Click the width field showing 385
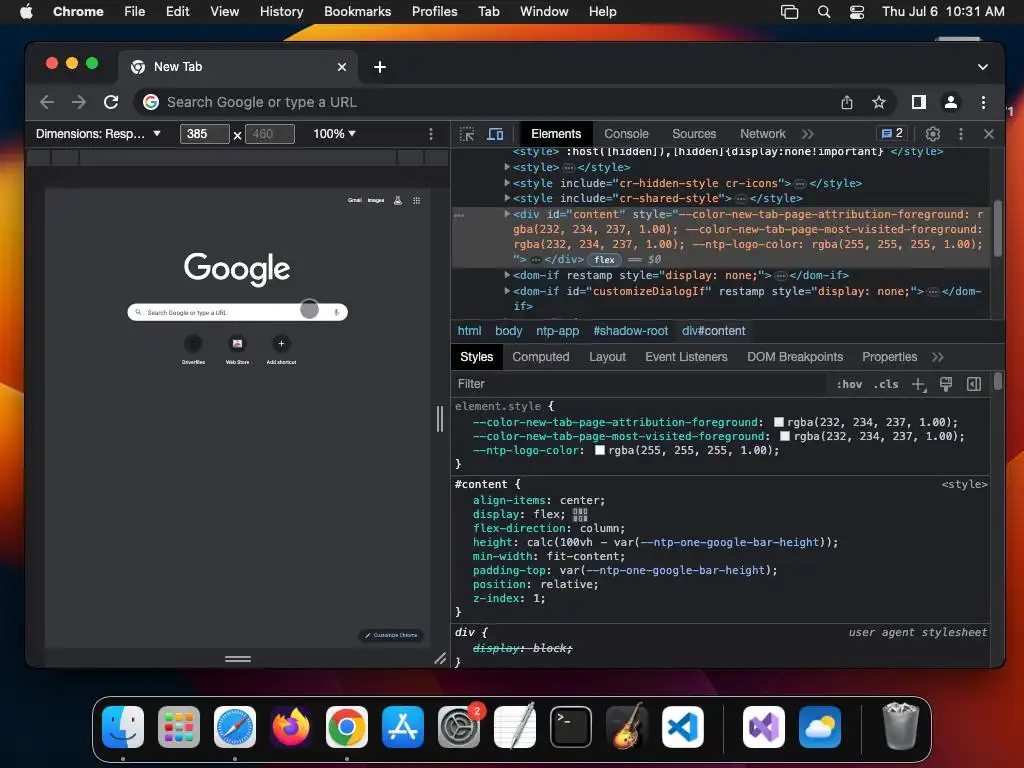 click(204, 134)
